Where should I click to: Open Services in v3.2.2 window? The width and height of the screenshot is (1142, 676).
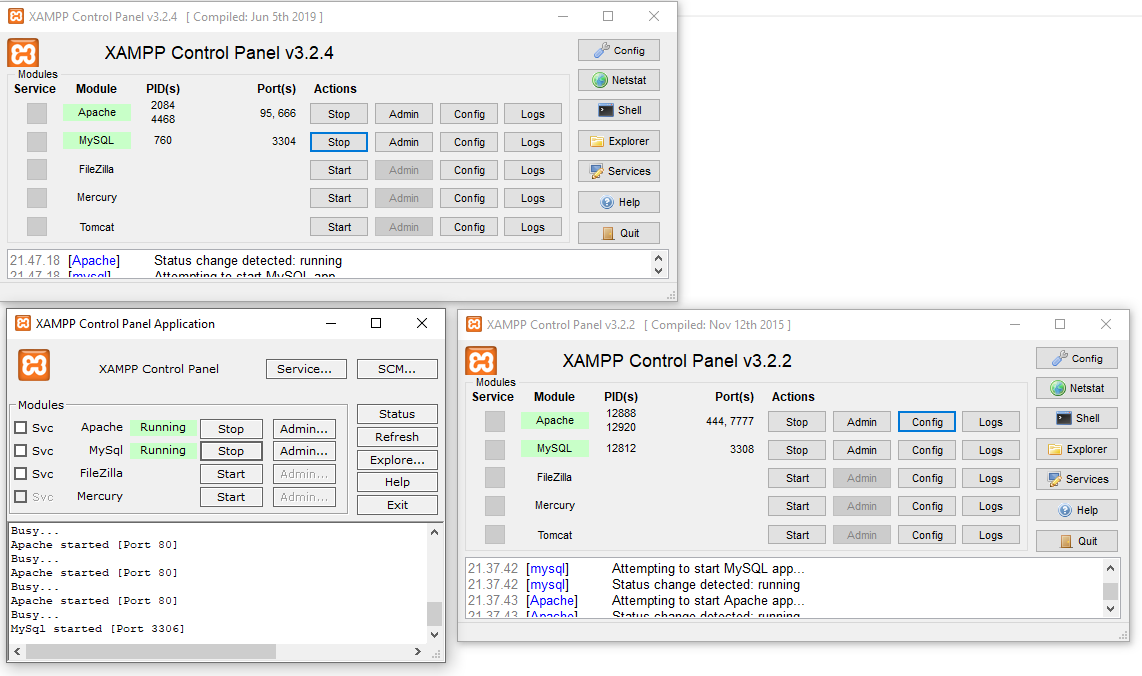[x=1077, y=479]
